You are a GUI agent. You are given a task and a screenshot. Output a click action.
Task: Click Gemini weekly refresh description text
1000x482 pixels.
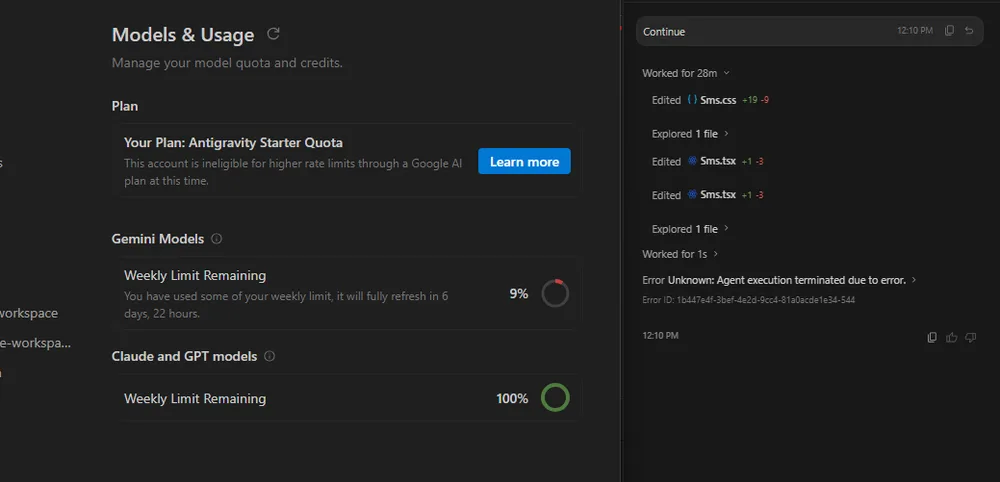click(x=286, y=305)
